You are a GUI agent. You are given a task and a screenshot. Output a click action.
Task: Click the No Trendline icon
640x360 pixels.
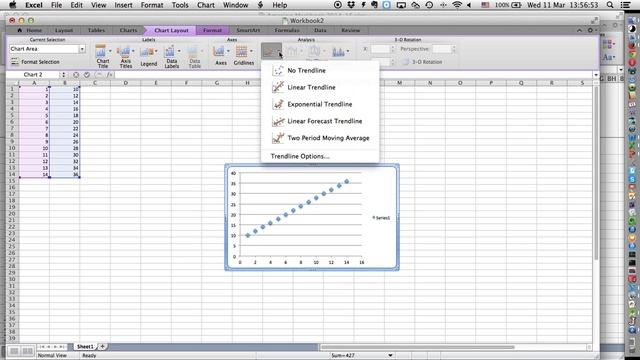tap(278, 71)
